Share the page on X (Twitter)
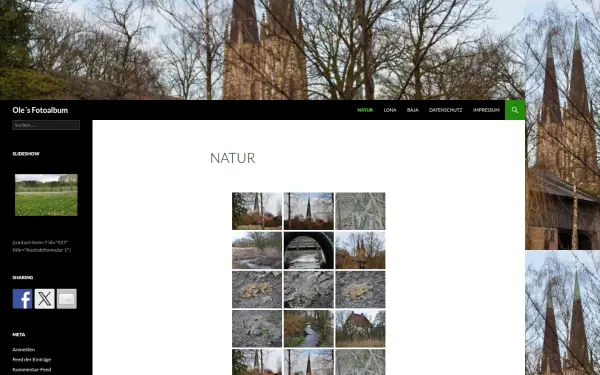Viewport: 600px width, 375px height. 45,299
